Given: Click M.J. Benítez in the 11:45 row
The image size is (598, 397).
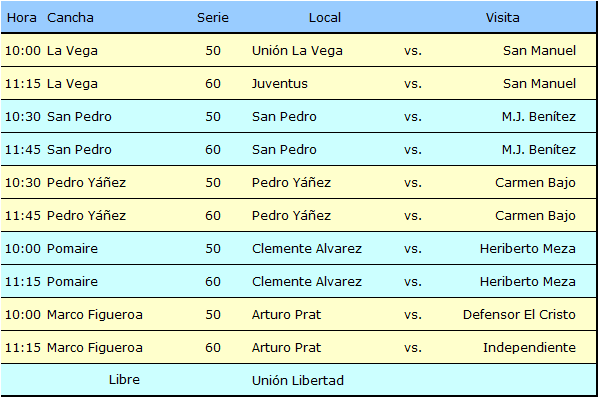Looking at the screenshot, I should (x=539, y=149).
